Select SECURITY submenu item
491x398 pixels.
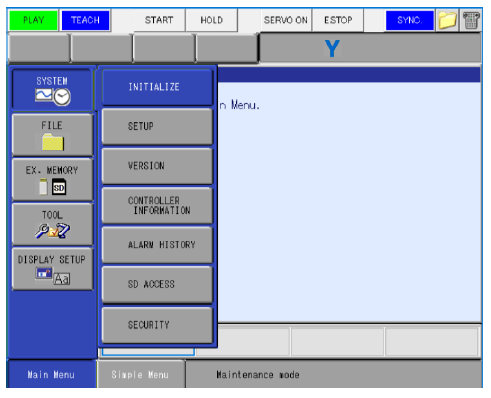click(157, 325)
